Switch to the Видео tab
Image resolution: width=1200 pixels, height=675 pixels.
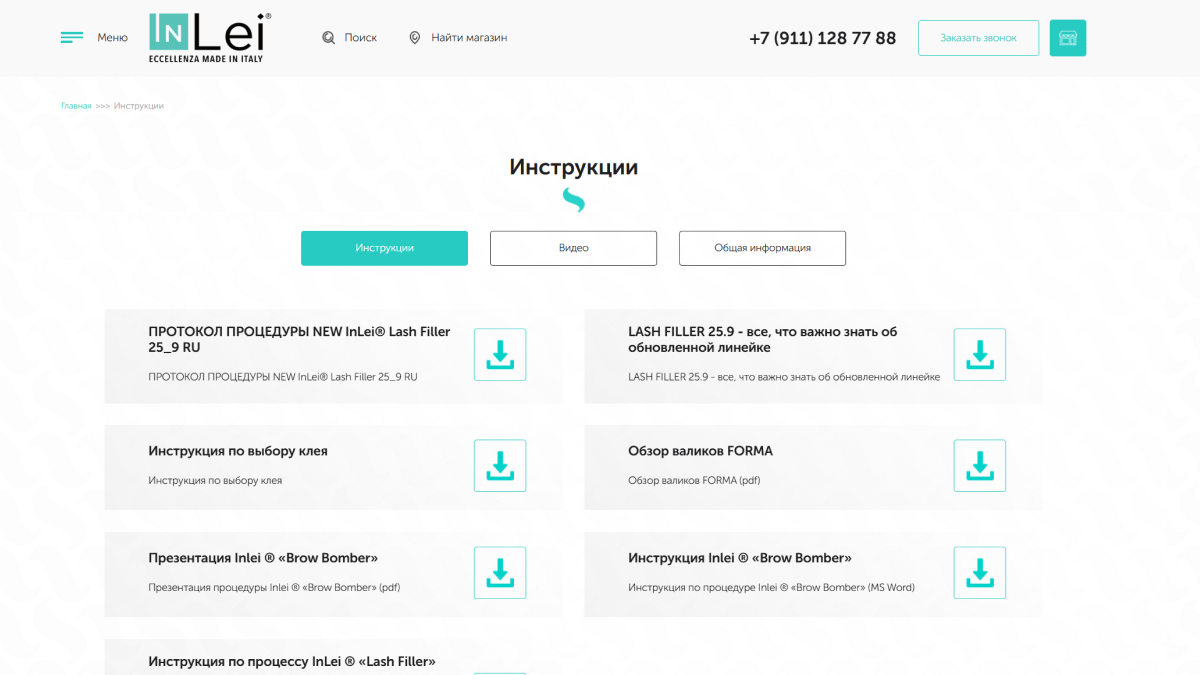coord(573,248)
